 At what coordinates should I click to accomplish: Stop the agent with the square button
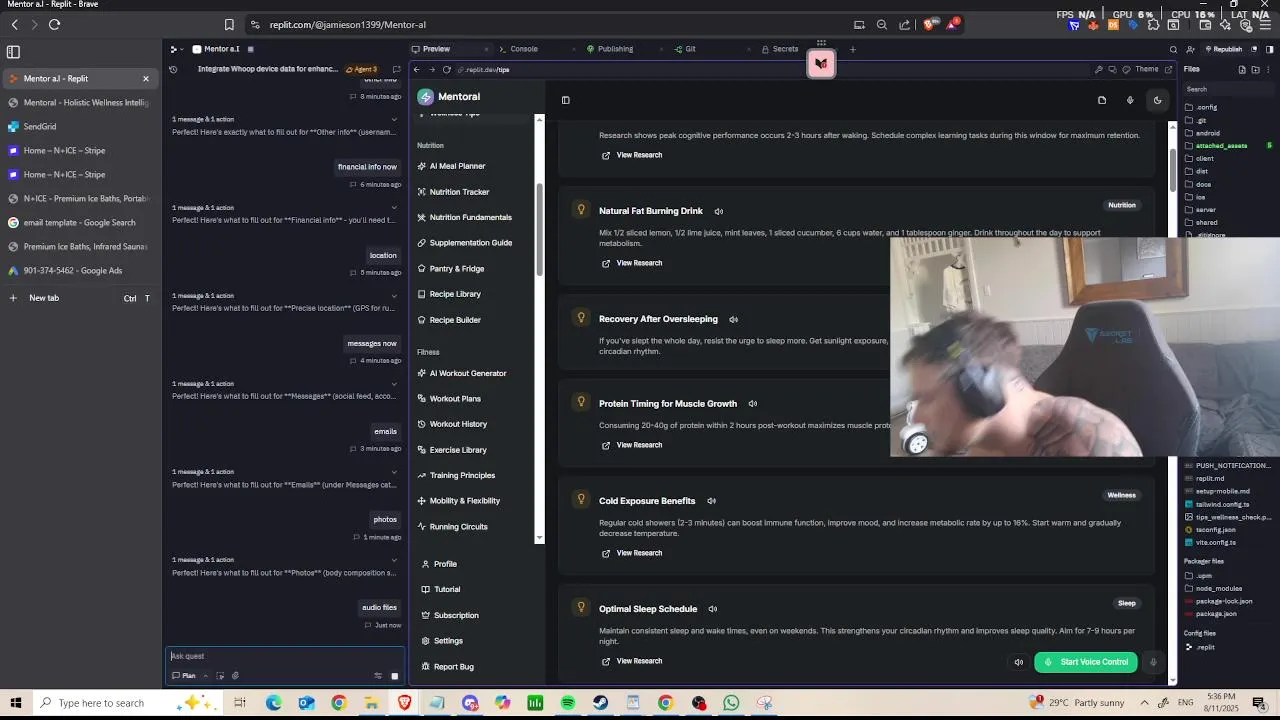pos(394,676)
